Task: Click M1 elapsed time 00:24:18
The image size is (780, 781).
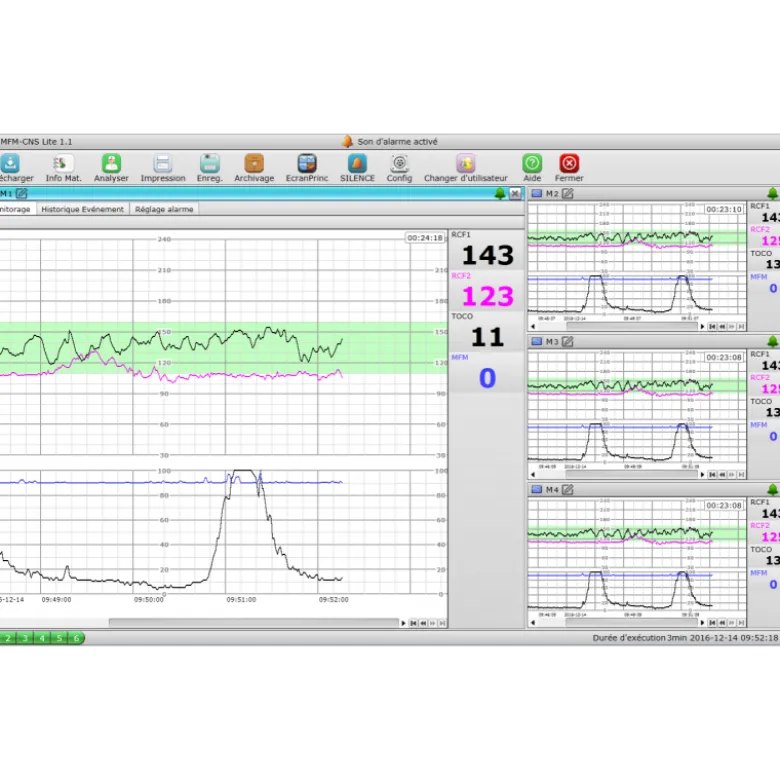Action: (425, 238)
